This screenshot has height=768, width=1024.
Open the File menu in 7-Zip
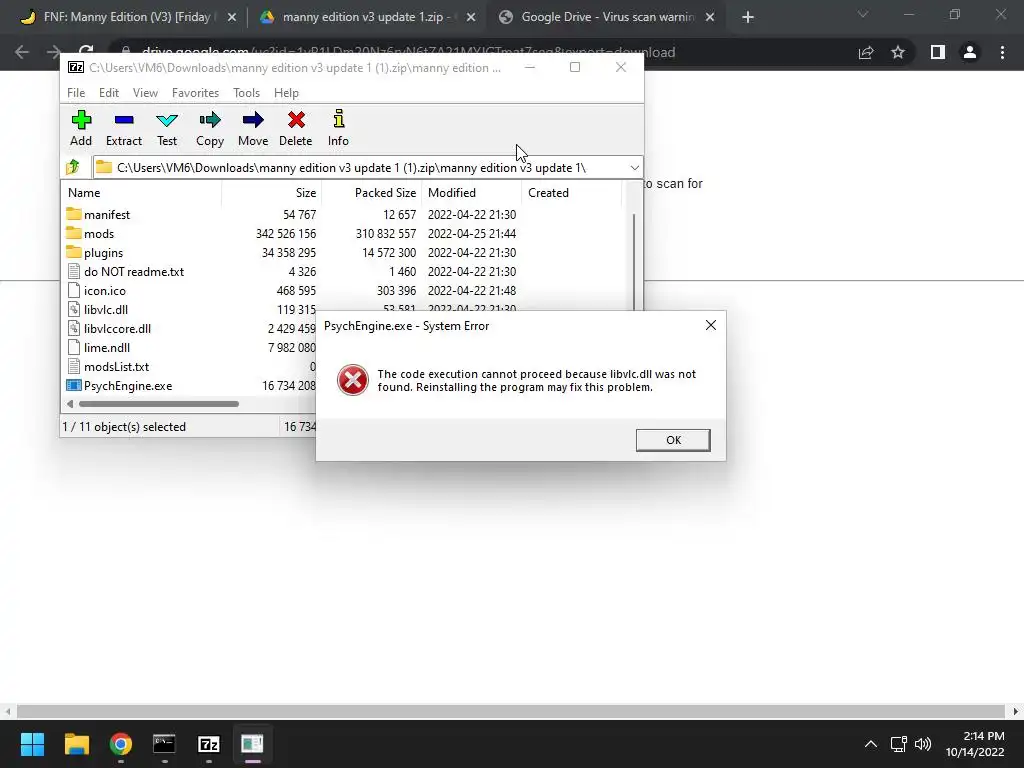pyautogui.click(x=76, y=93)
